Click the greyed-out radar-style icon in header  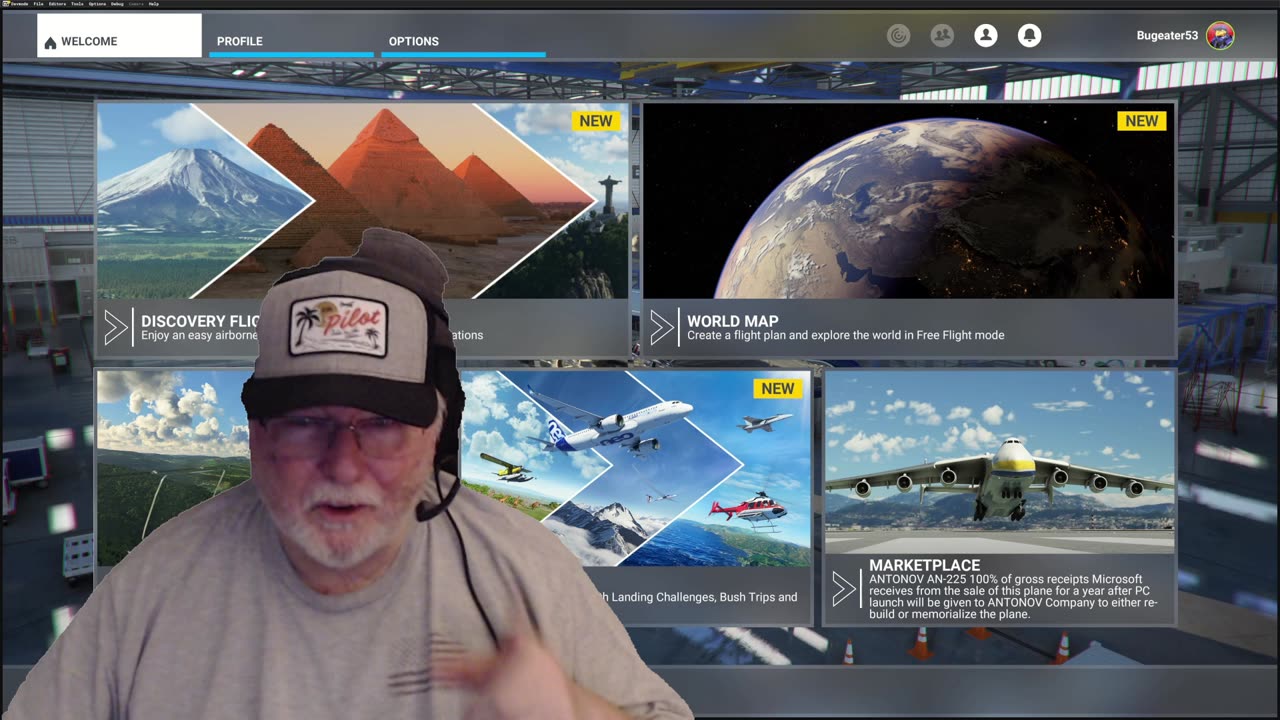(898, 36)
